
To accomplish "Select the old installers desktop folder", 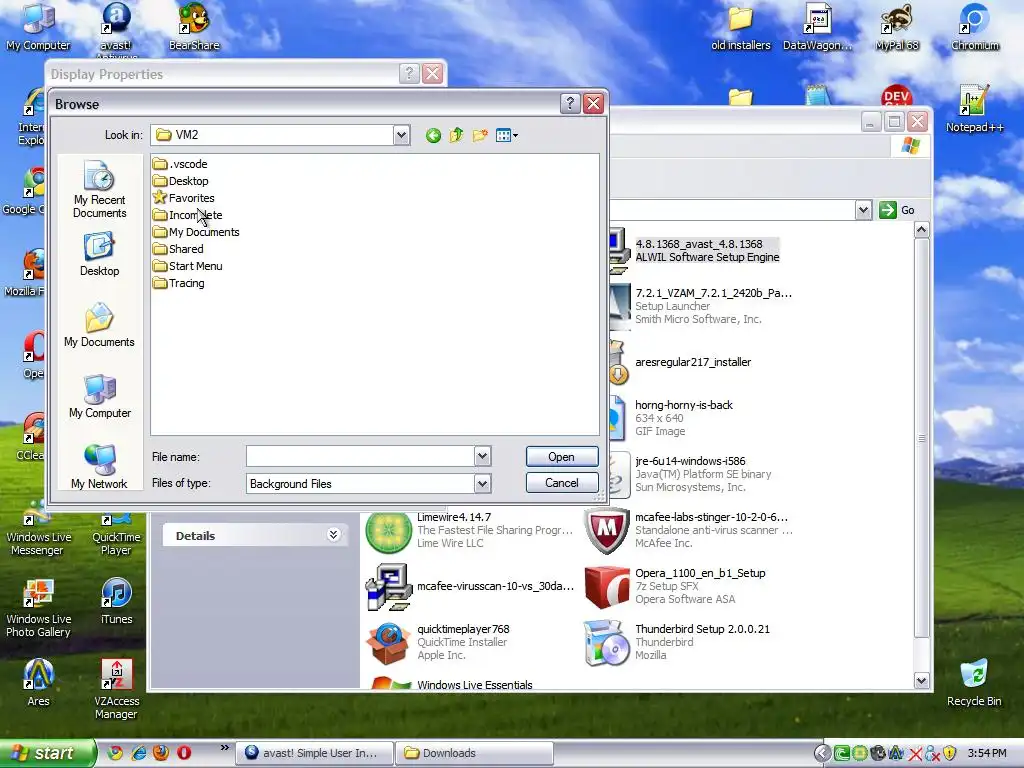I will coord(741,27).
